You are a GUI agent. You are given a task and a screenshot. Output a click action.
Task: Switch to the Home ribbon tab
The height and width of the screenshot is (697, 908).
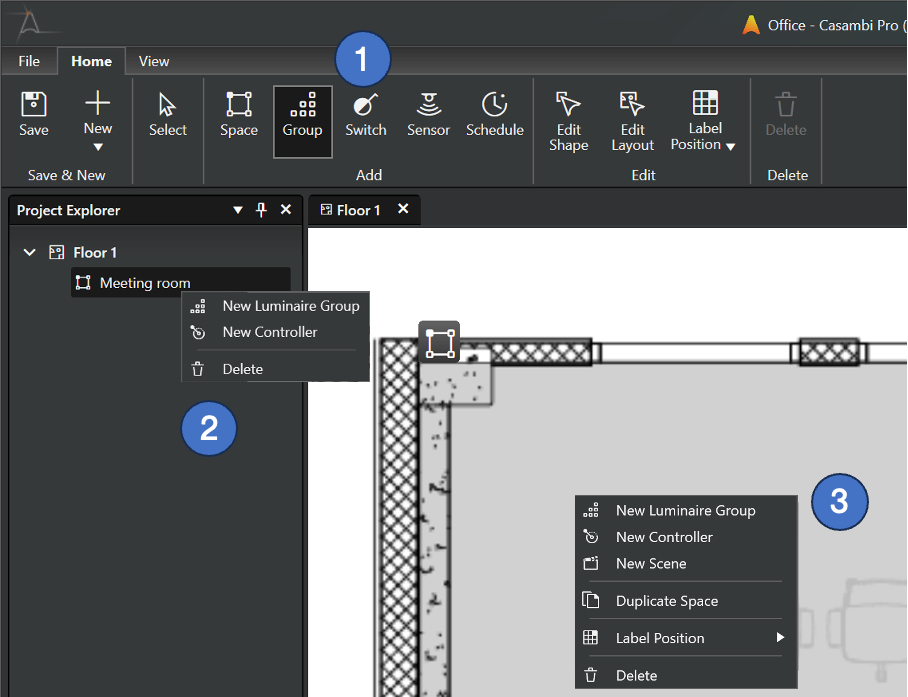coord(91,61)
